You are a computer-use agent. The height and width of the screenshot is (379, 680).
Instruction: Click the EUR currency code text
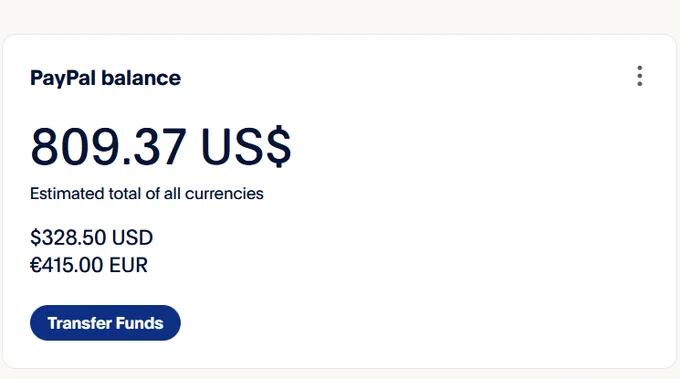point(129,265)
